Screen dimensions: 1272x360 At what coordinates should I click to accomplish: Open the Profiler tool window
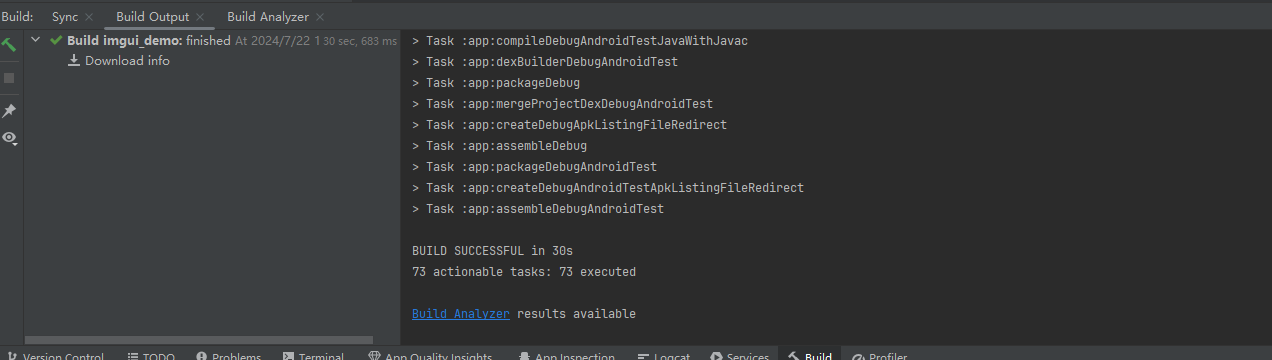coord(879,354)
